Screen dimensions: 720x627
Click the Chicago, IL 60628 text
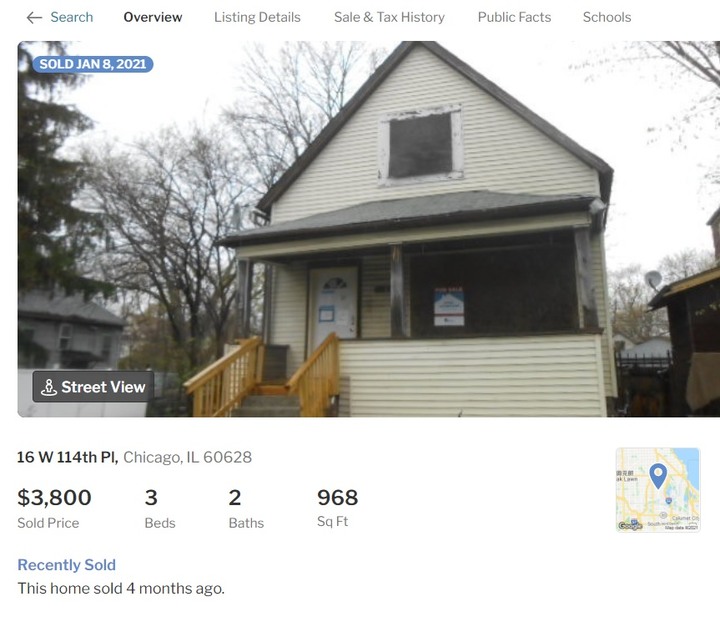click(x=187, y=457)
